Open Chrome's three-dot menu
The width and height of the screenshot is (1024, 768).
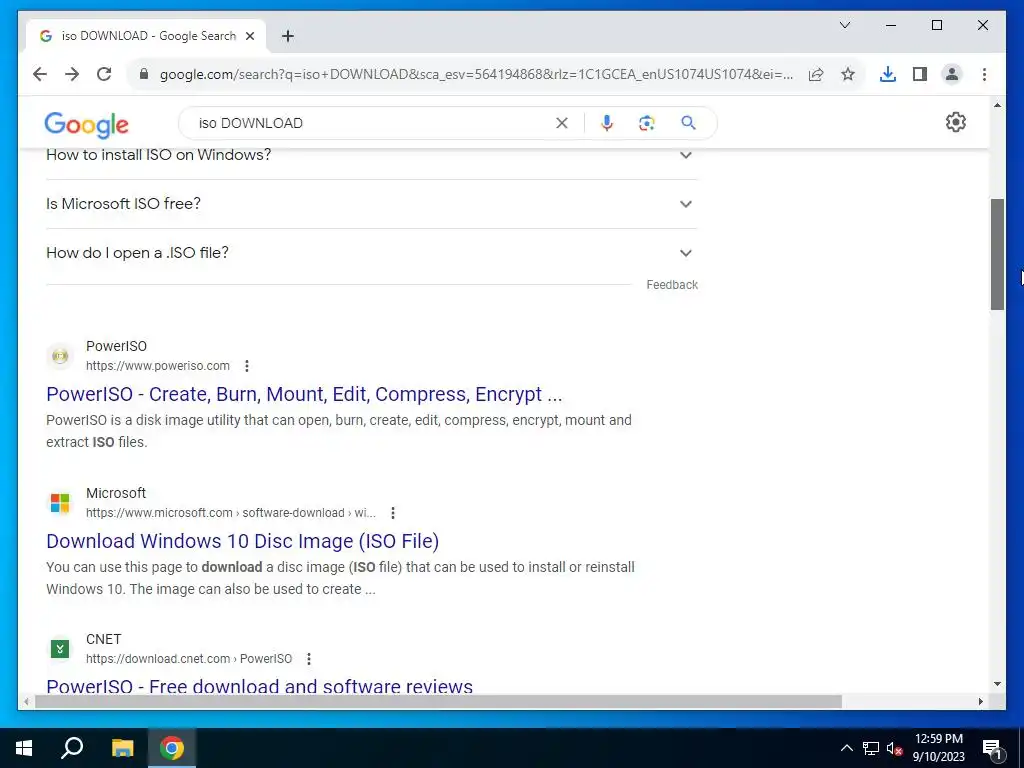984,74
